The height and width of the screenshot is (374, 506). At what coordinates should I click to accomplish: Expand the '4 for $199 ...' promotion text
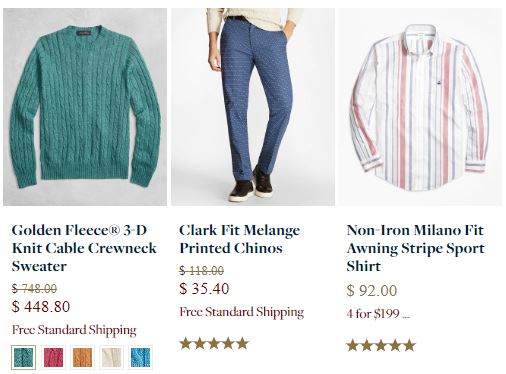[378, 314]
